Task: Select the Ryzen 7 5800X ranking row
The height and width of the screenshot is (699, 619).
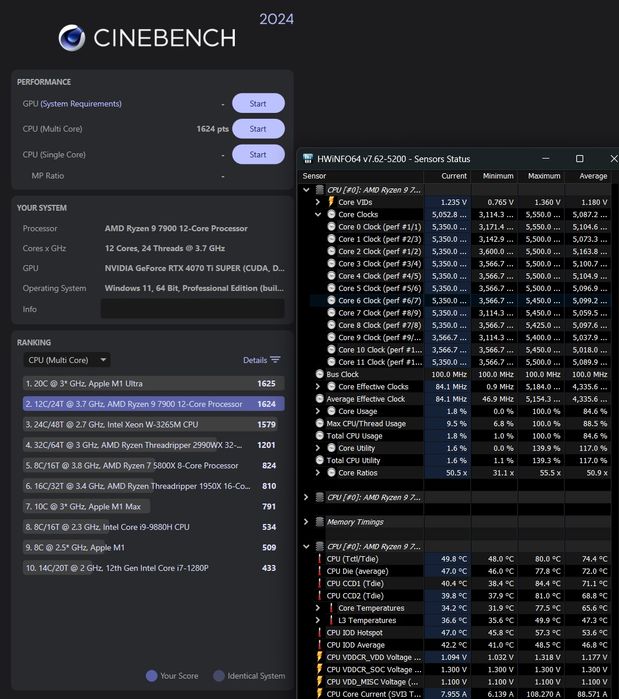Action: (x=153, y=465)
